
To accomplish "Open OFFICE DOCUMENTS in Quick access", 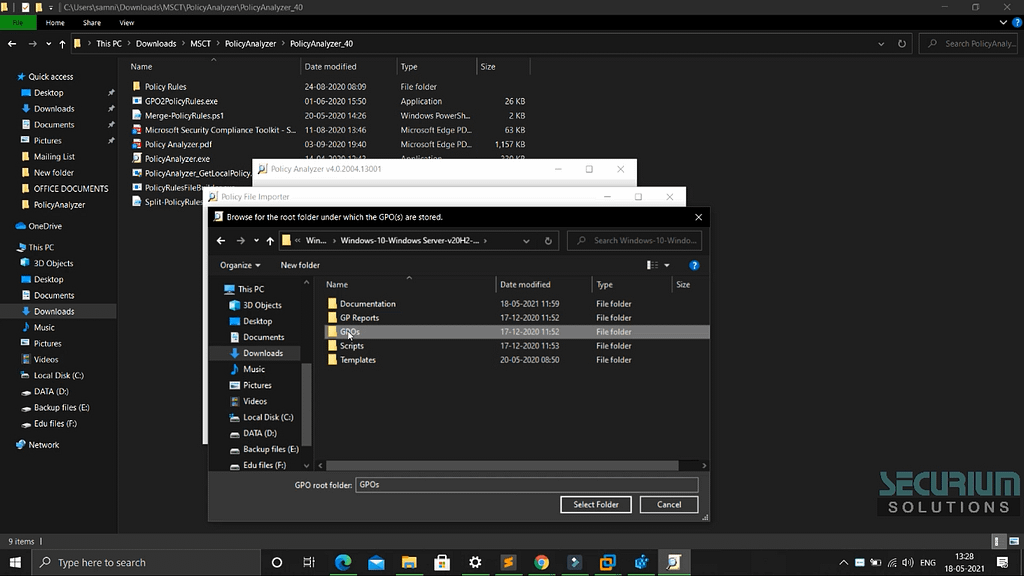I will coord(71,189).
